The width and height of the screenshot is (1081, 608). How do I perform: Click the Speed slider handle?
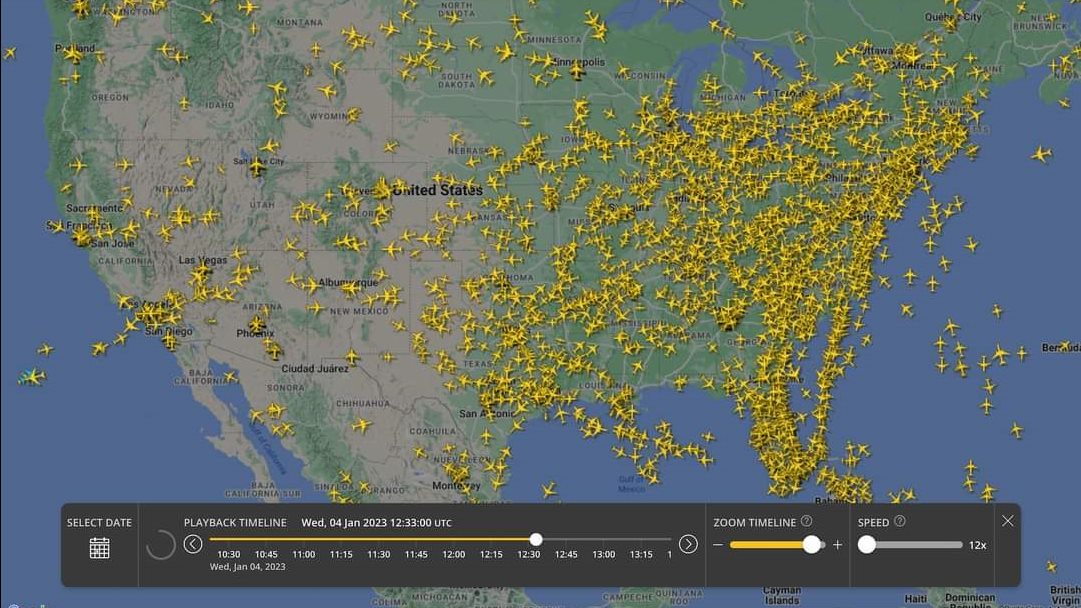click(x=866, y=545)
